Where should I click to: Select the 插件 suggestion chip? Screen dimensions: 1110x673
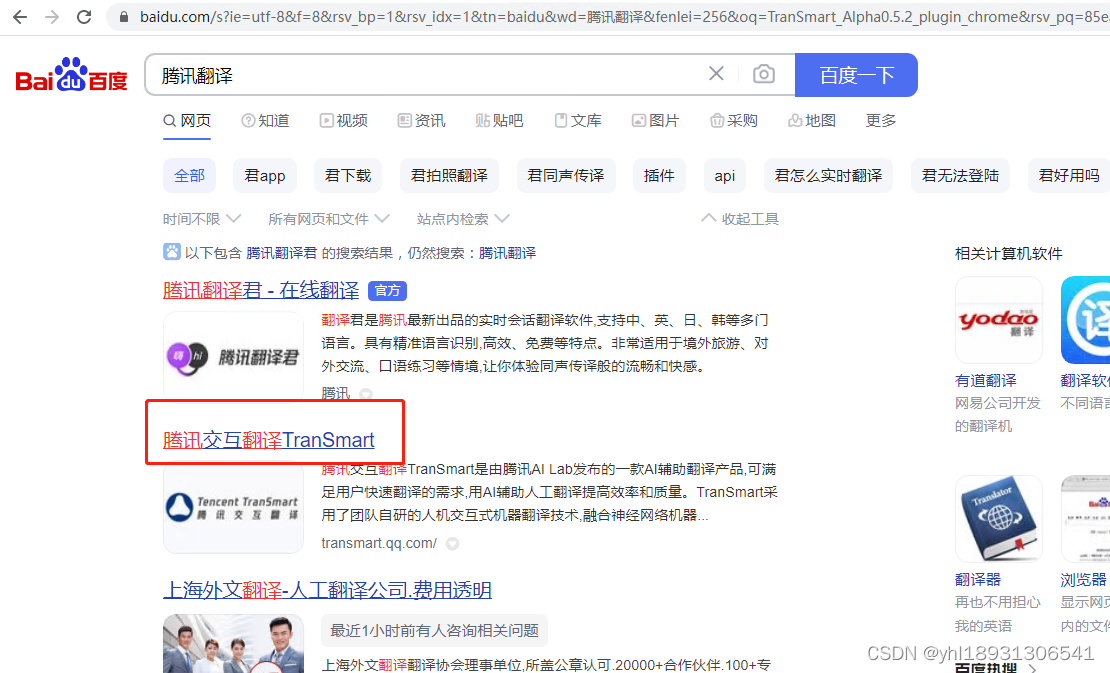659,176
